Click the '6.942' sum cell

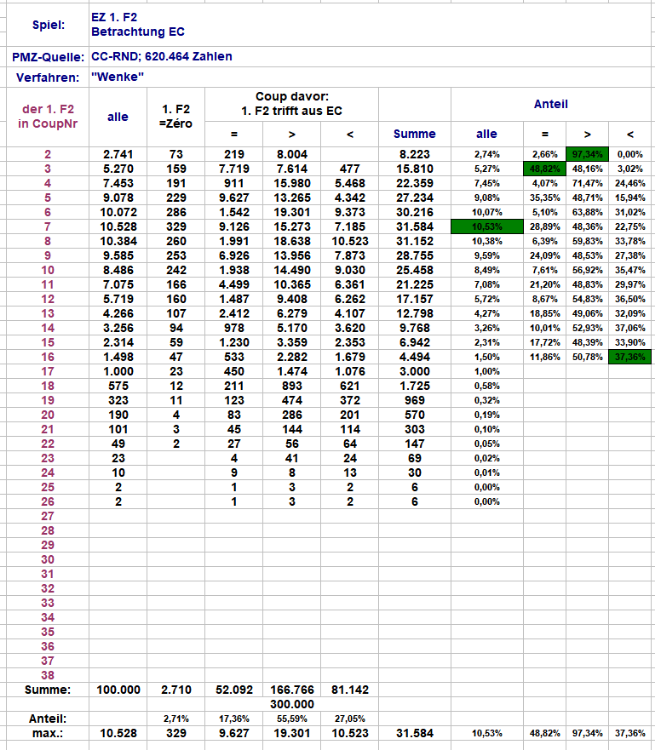(x=414, y=342)
